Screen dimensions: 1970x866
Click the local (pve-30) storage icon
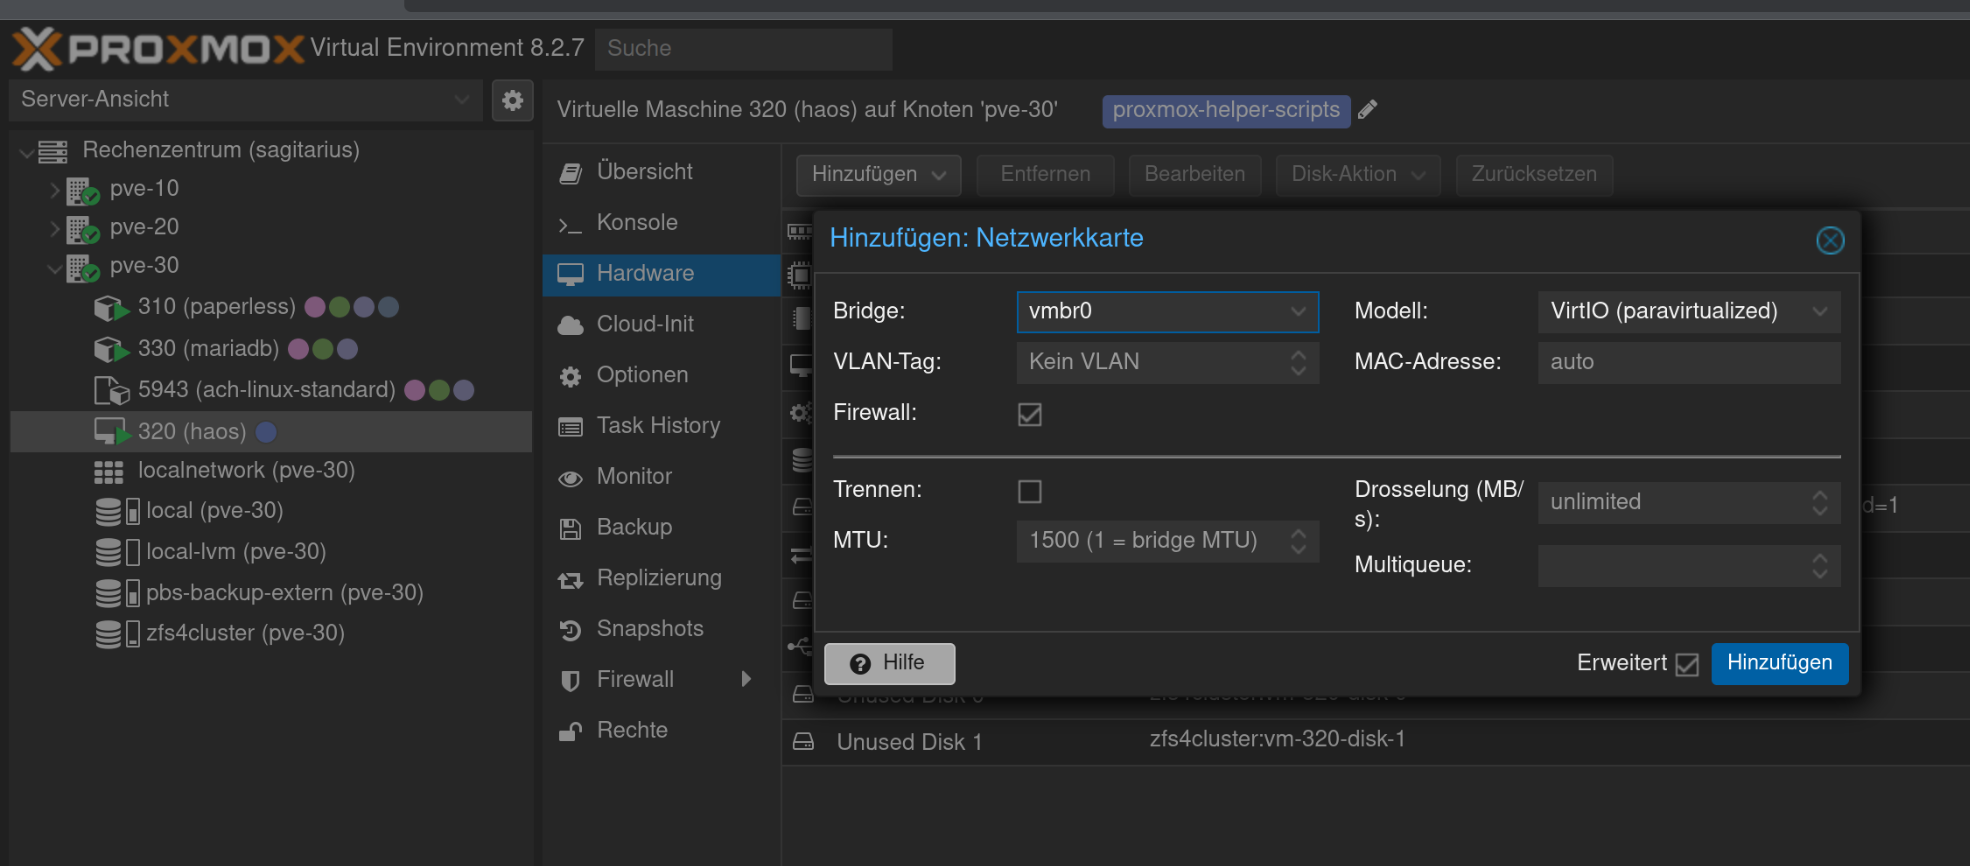coord(117,511)
